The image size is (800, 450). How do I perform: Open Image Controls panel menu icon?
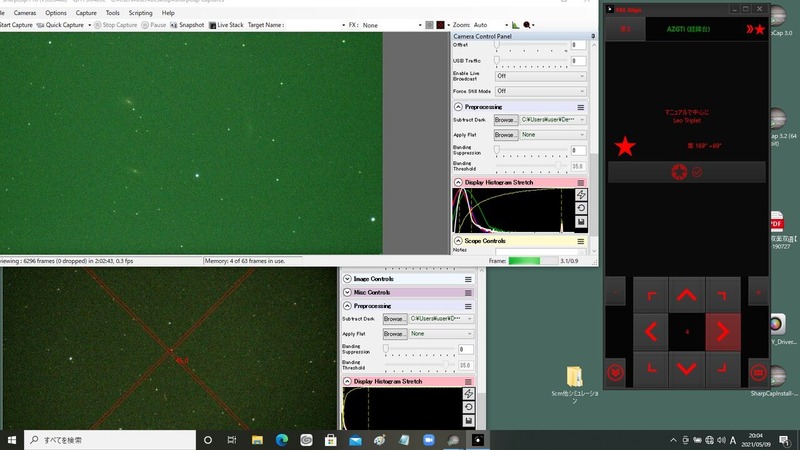[468, 279]
